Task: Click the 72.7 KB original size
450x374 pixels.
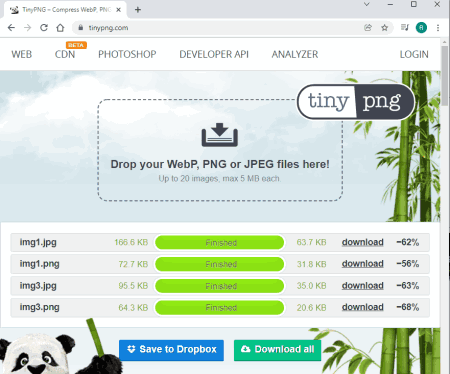Action: [133, 264]
